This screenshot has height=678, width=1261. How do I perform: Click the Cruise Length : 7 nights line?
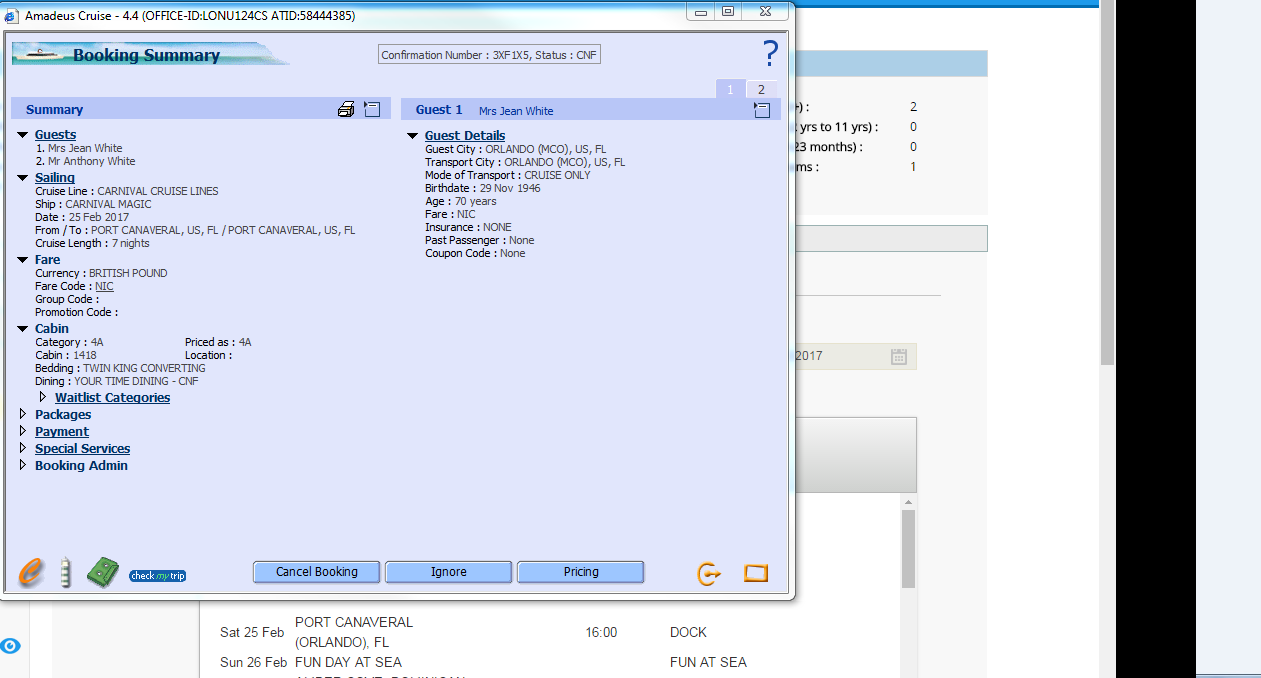point(92,243)
